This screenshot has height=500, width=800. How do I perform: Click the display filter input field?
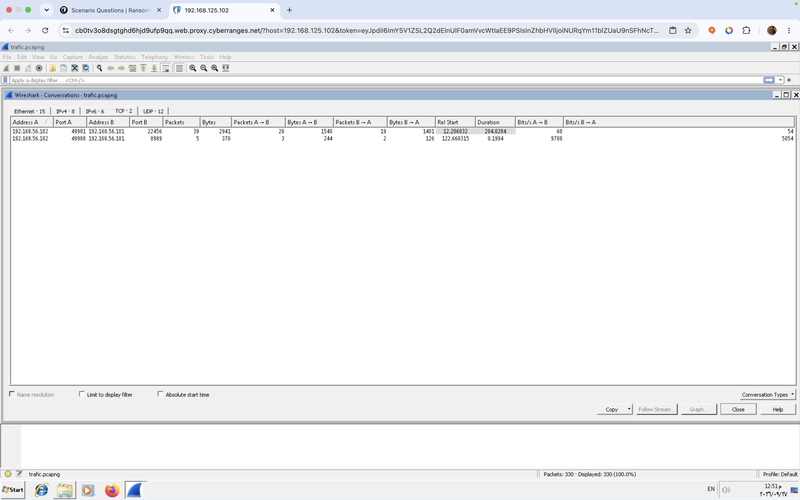click(x=386, y=80)
